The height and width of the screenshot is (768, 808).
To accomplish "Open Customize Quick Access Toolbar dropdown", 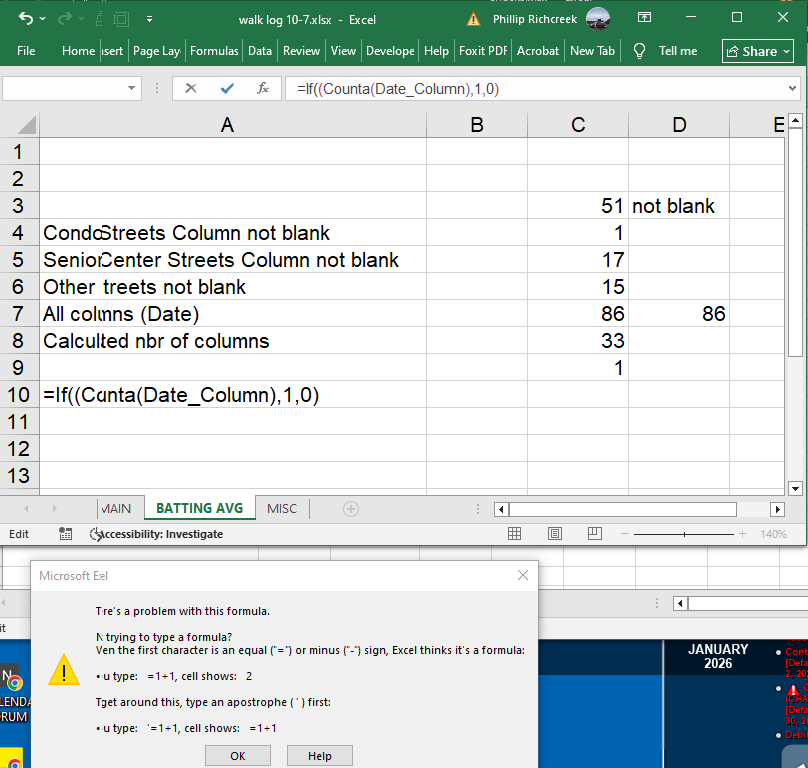I will click(x=149, y=19).
